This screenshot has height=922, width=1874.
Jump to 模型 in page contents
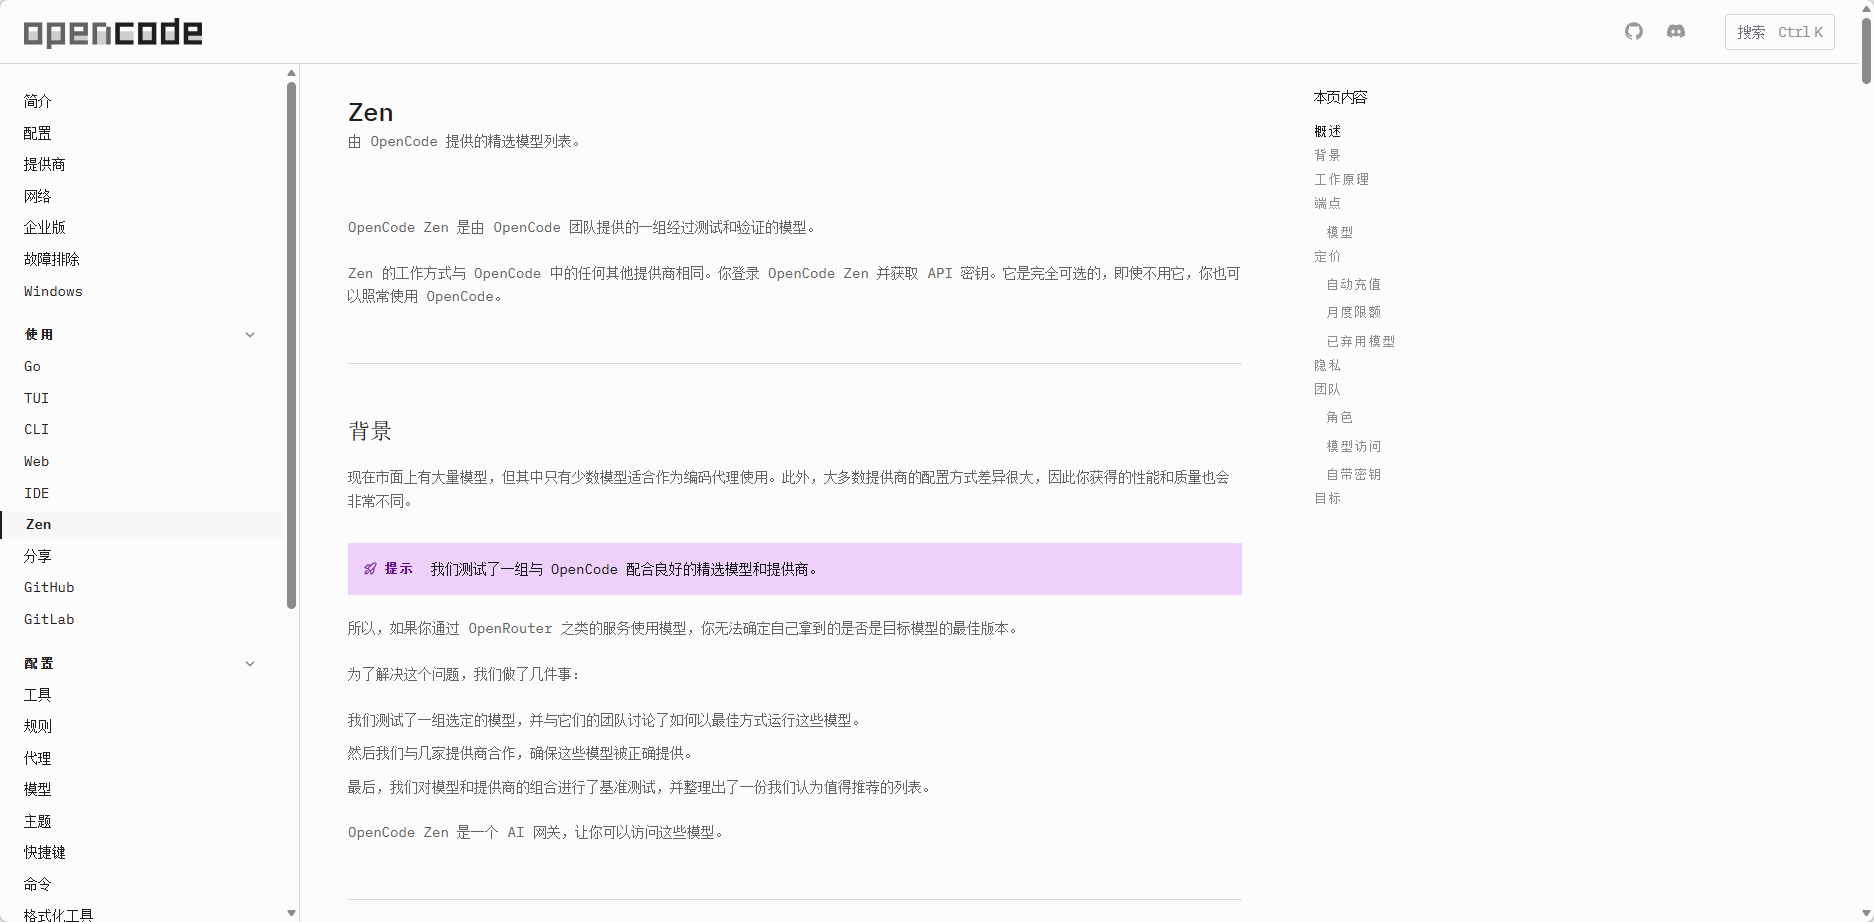point(1340,232)
